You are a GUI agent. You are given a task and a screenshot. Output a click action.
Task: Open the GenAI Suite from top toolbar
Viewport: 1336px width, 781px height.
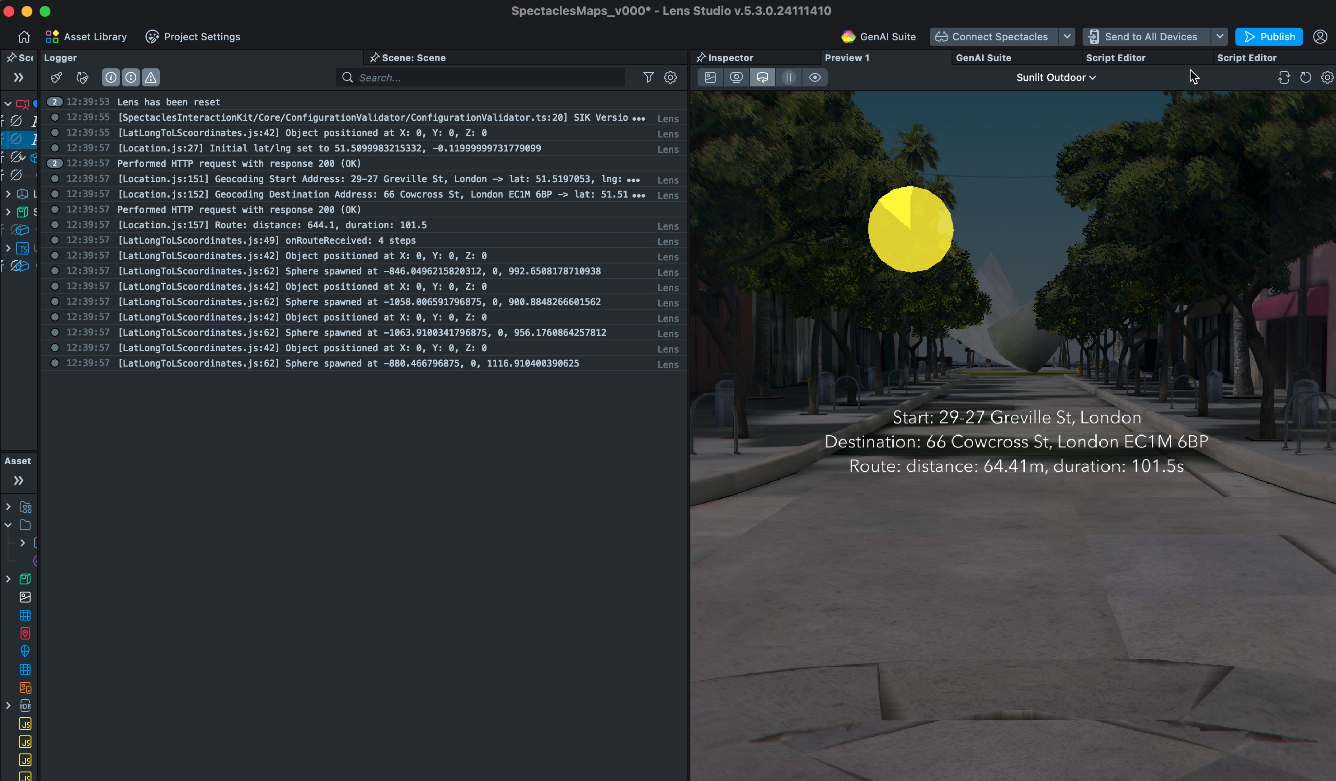(x=878, y=37)
